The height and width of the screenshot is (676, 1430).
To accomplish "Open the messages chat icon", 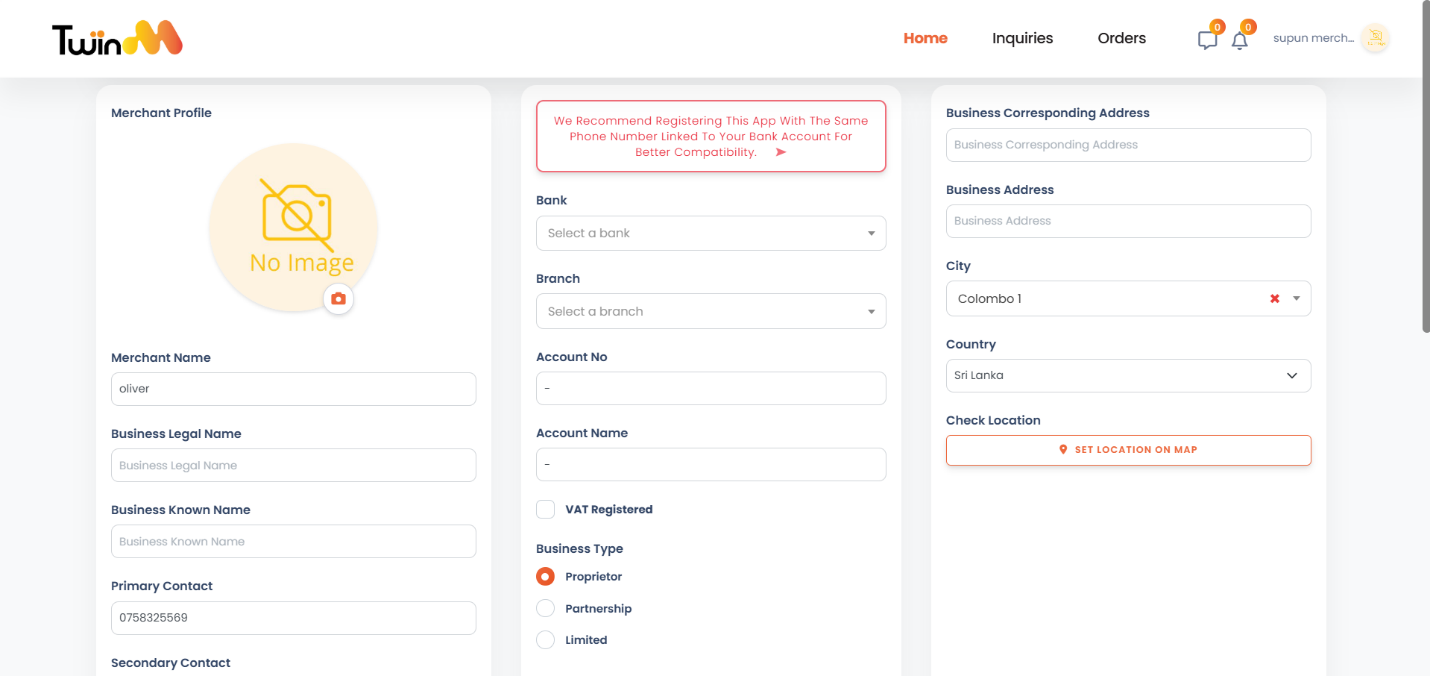I will (1206, 38).
